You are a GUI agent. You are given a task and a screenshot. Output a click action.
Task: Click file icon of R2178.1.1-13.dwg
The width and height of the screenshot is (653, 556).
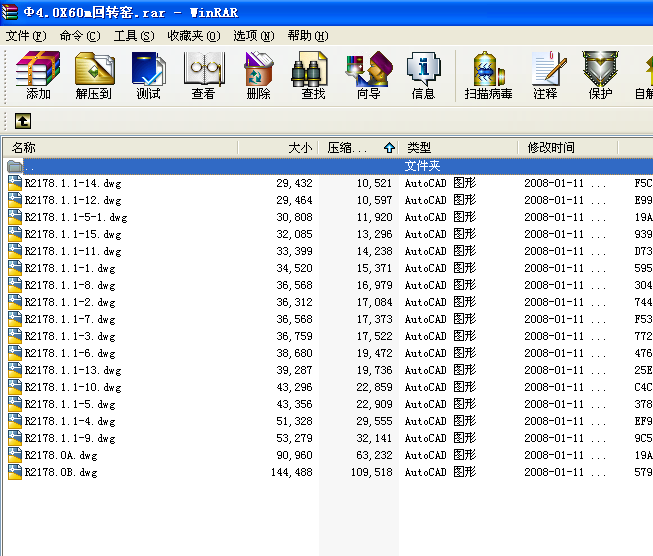15,370
